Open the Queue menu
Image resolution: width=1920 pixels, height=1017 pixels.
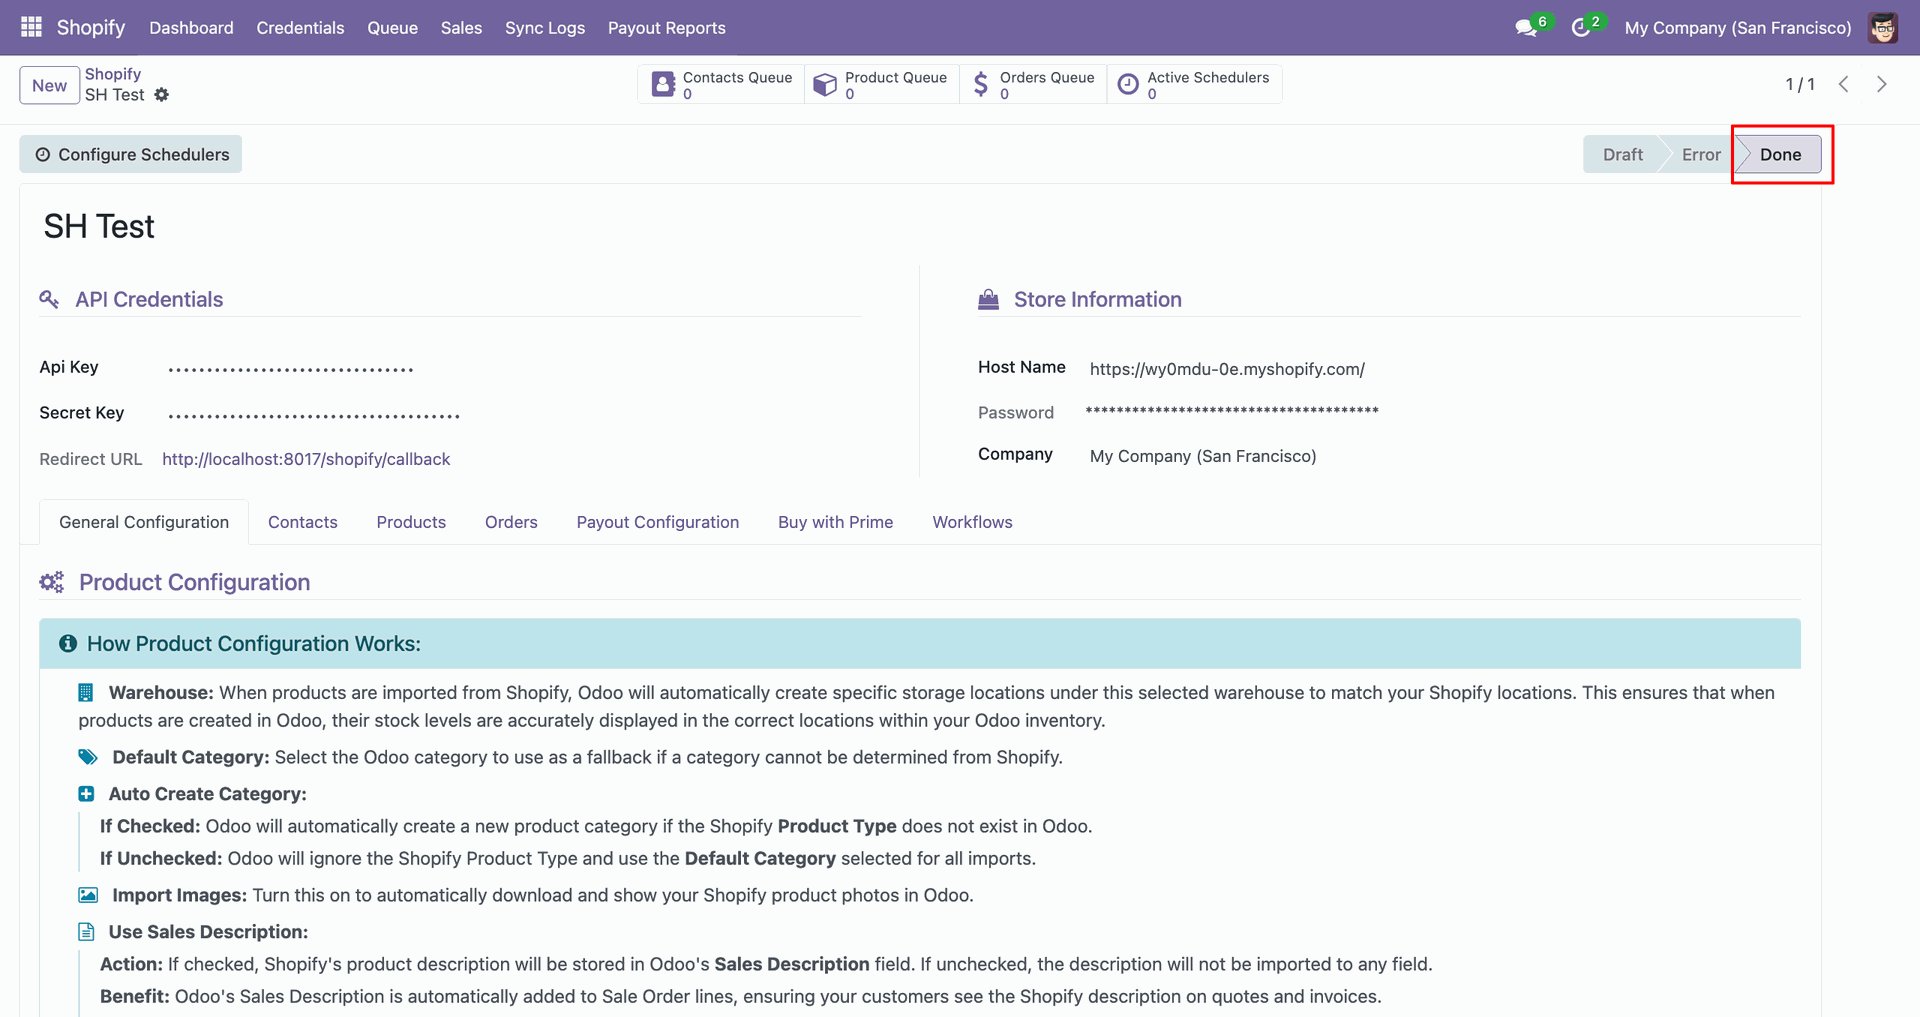point(392,28)
